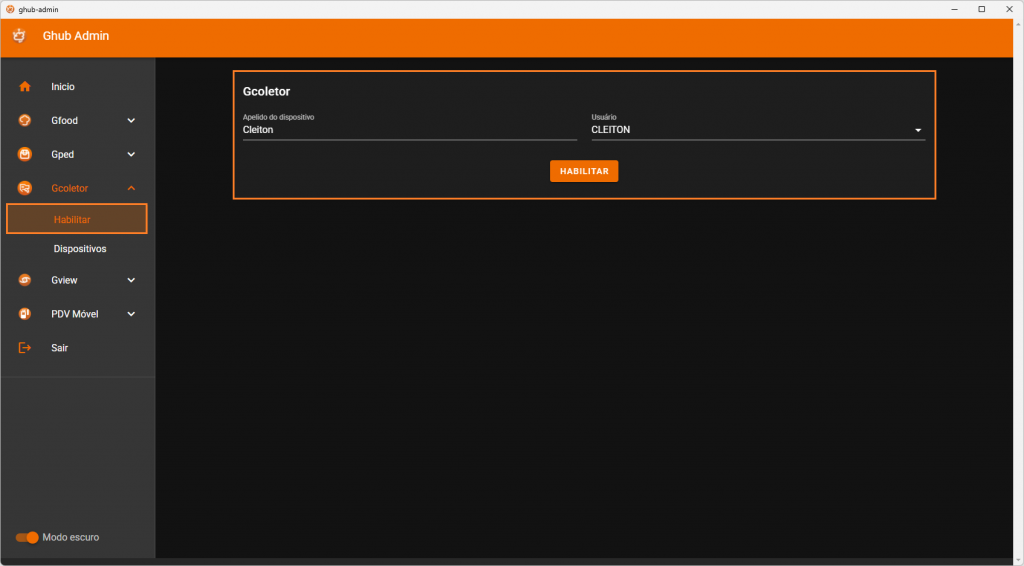Click the Modo escuro label

coord(71,537)
